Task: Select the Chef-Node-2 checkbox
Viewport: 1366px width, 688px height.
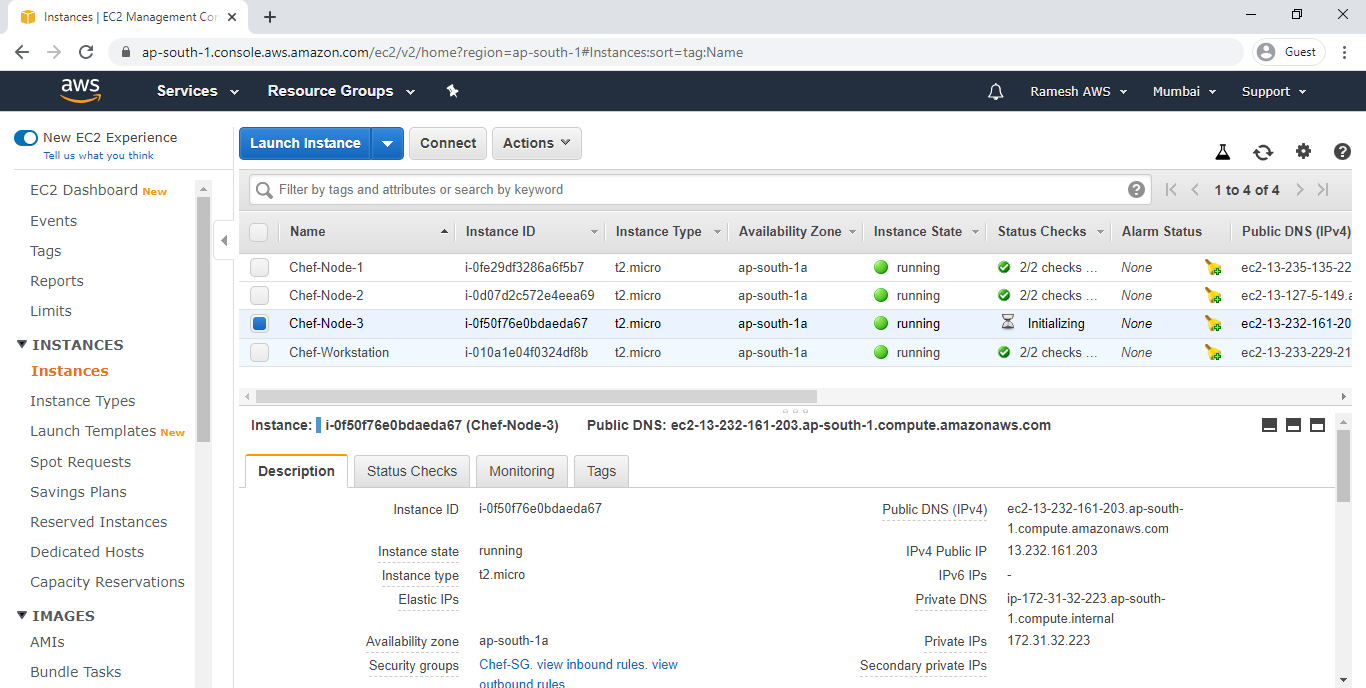Action: click(x=259, y=296)
